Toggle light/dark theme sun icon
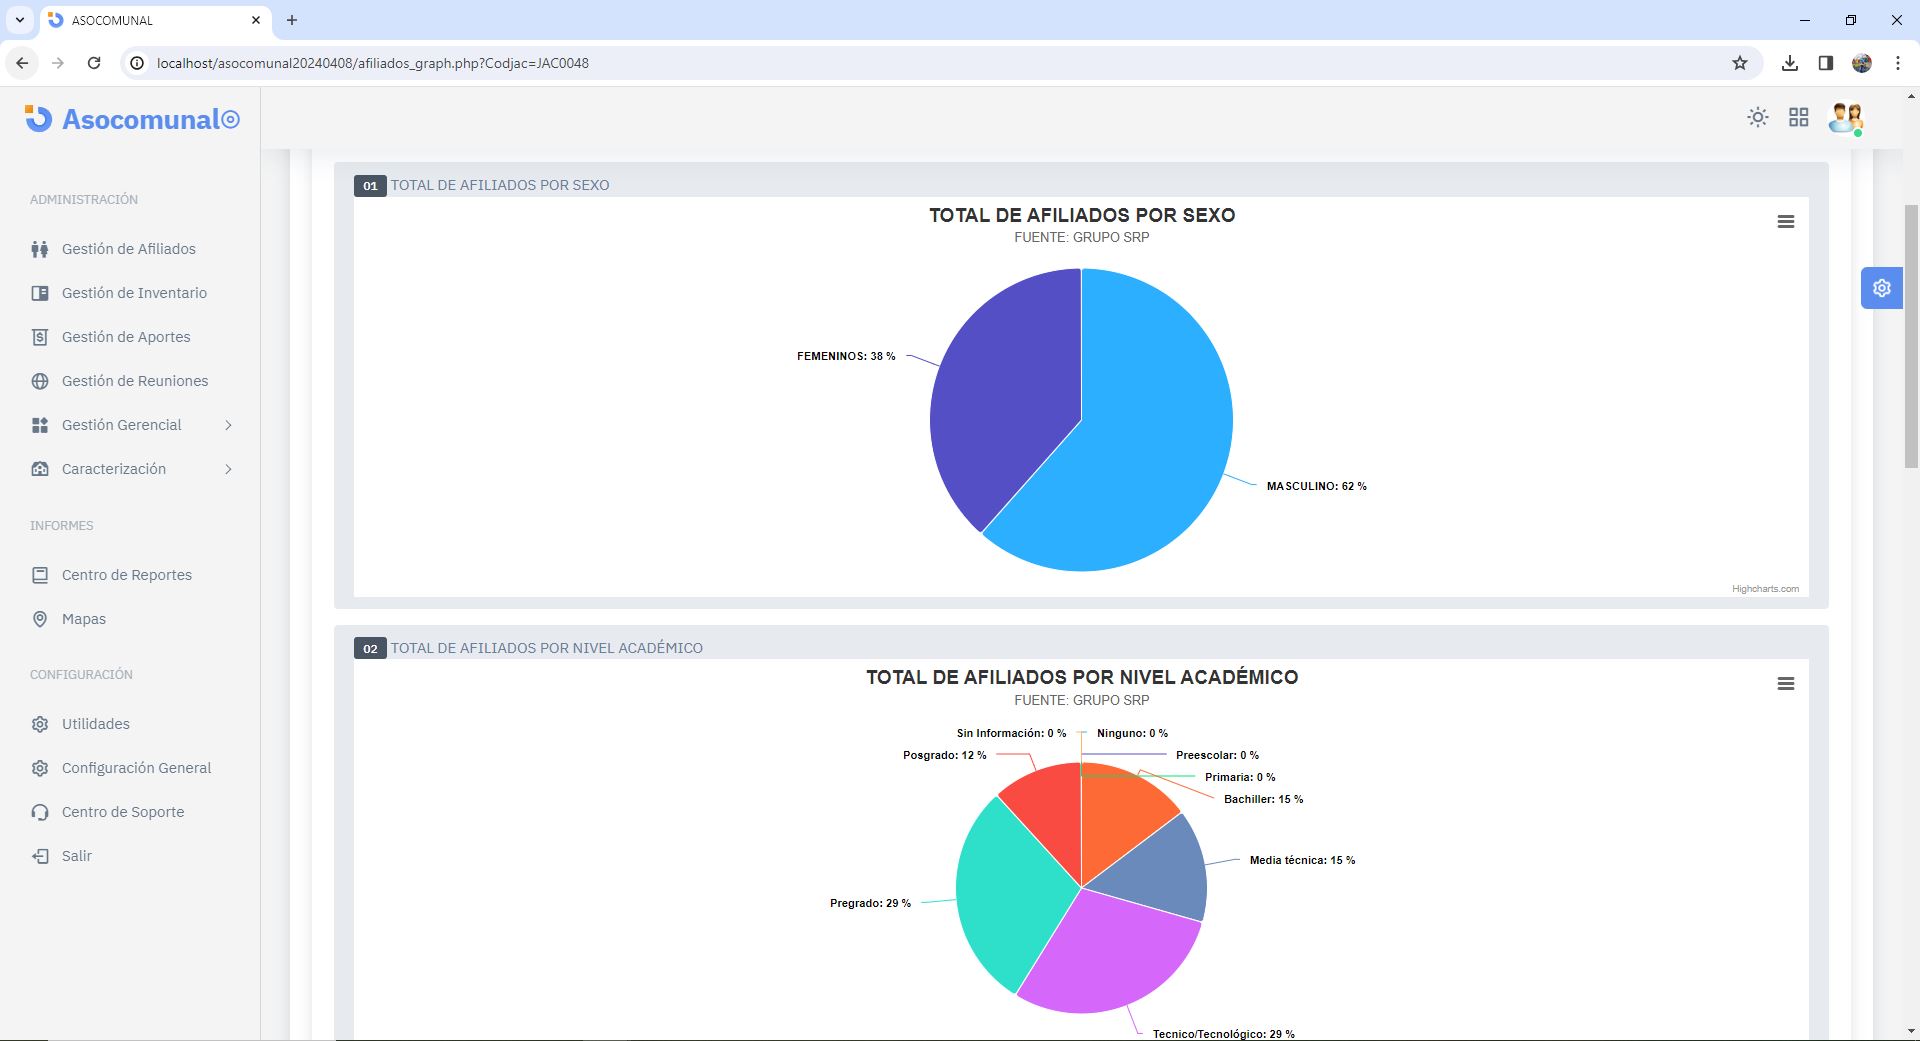 tap(1757, 118)
